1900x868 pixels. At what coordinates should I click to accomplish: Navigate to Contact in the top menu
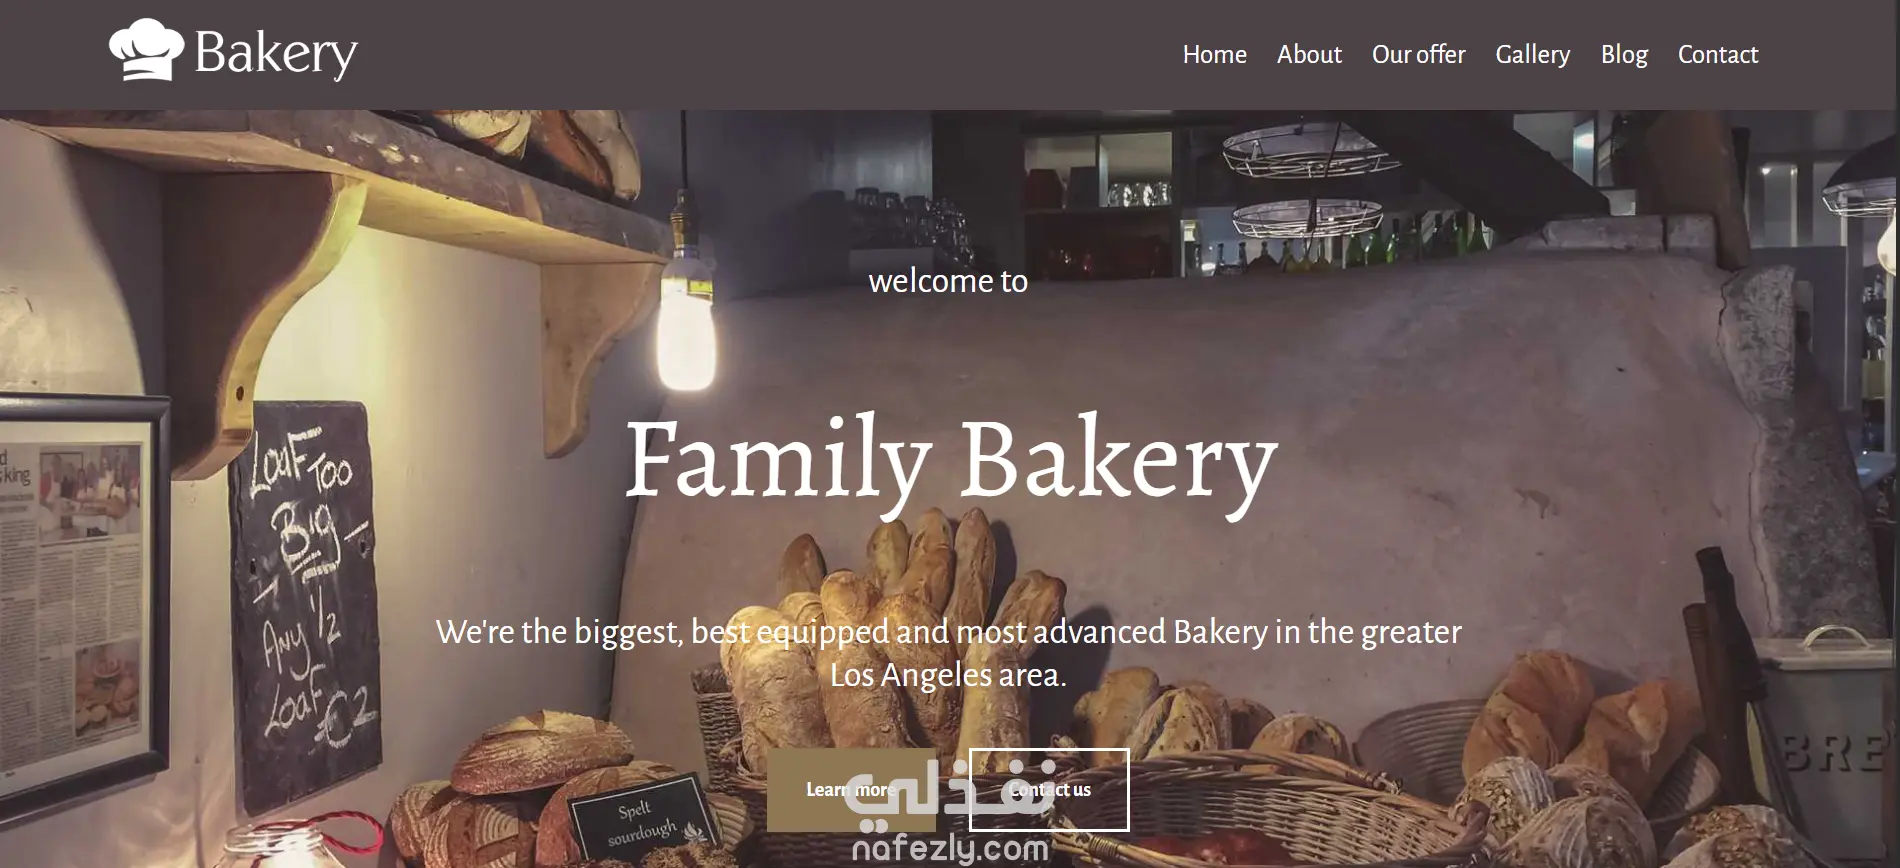1717,55
